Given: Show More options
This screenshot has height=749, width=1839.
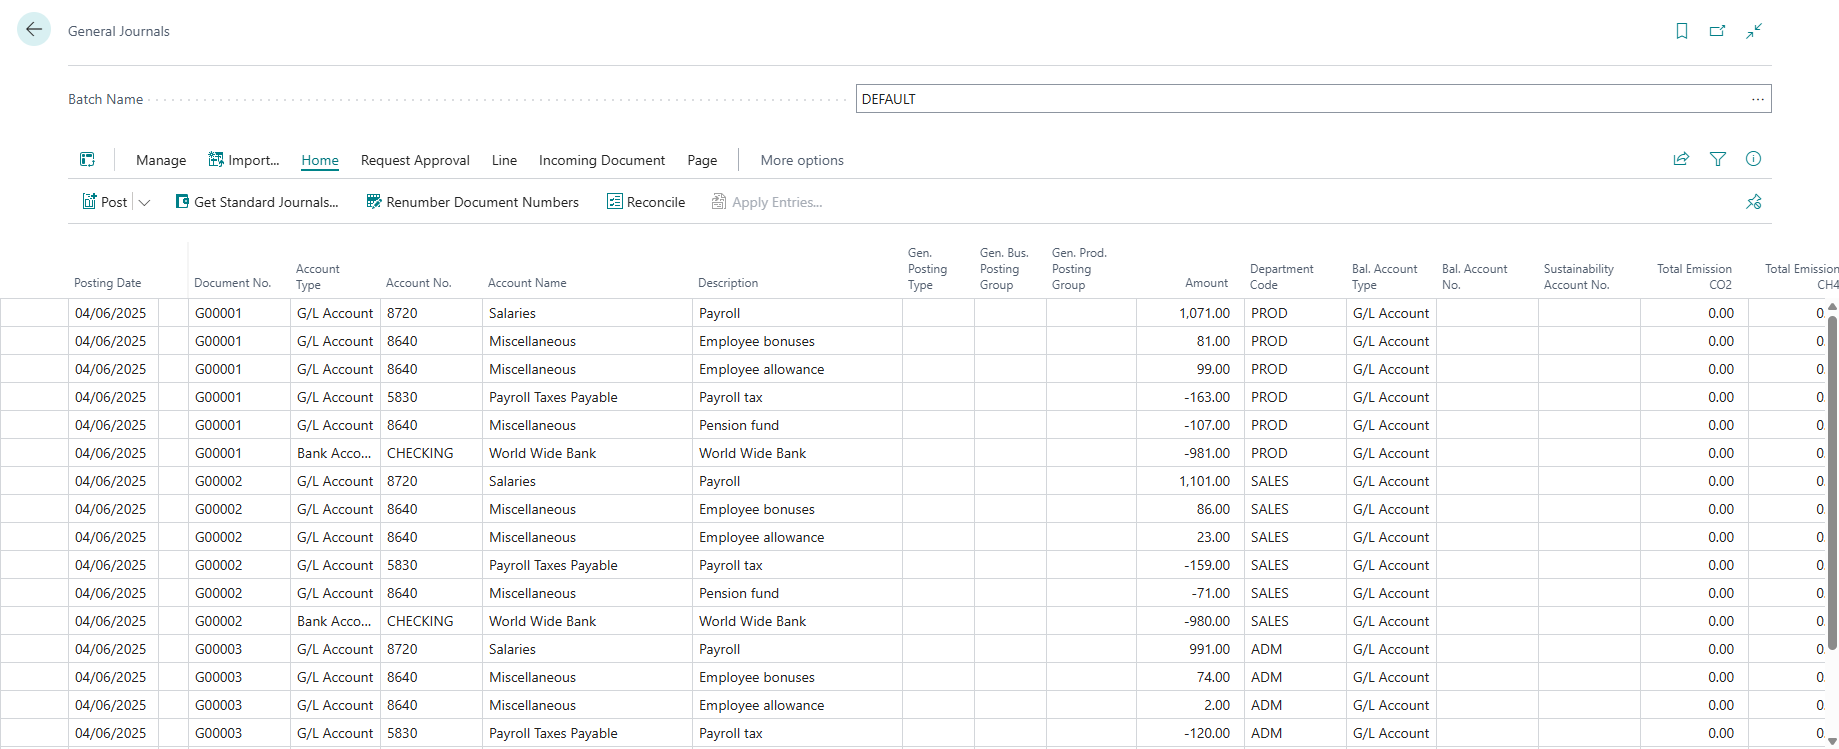Looking at the screenshot, I should click(802, 160).
